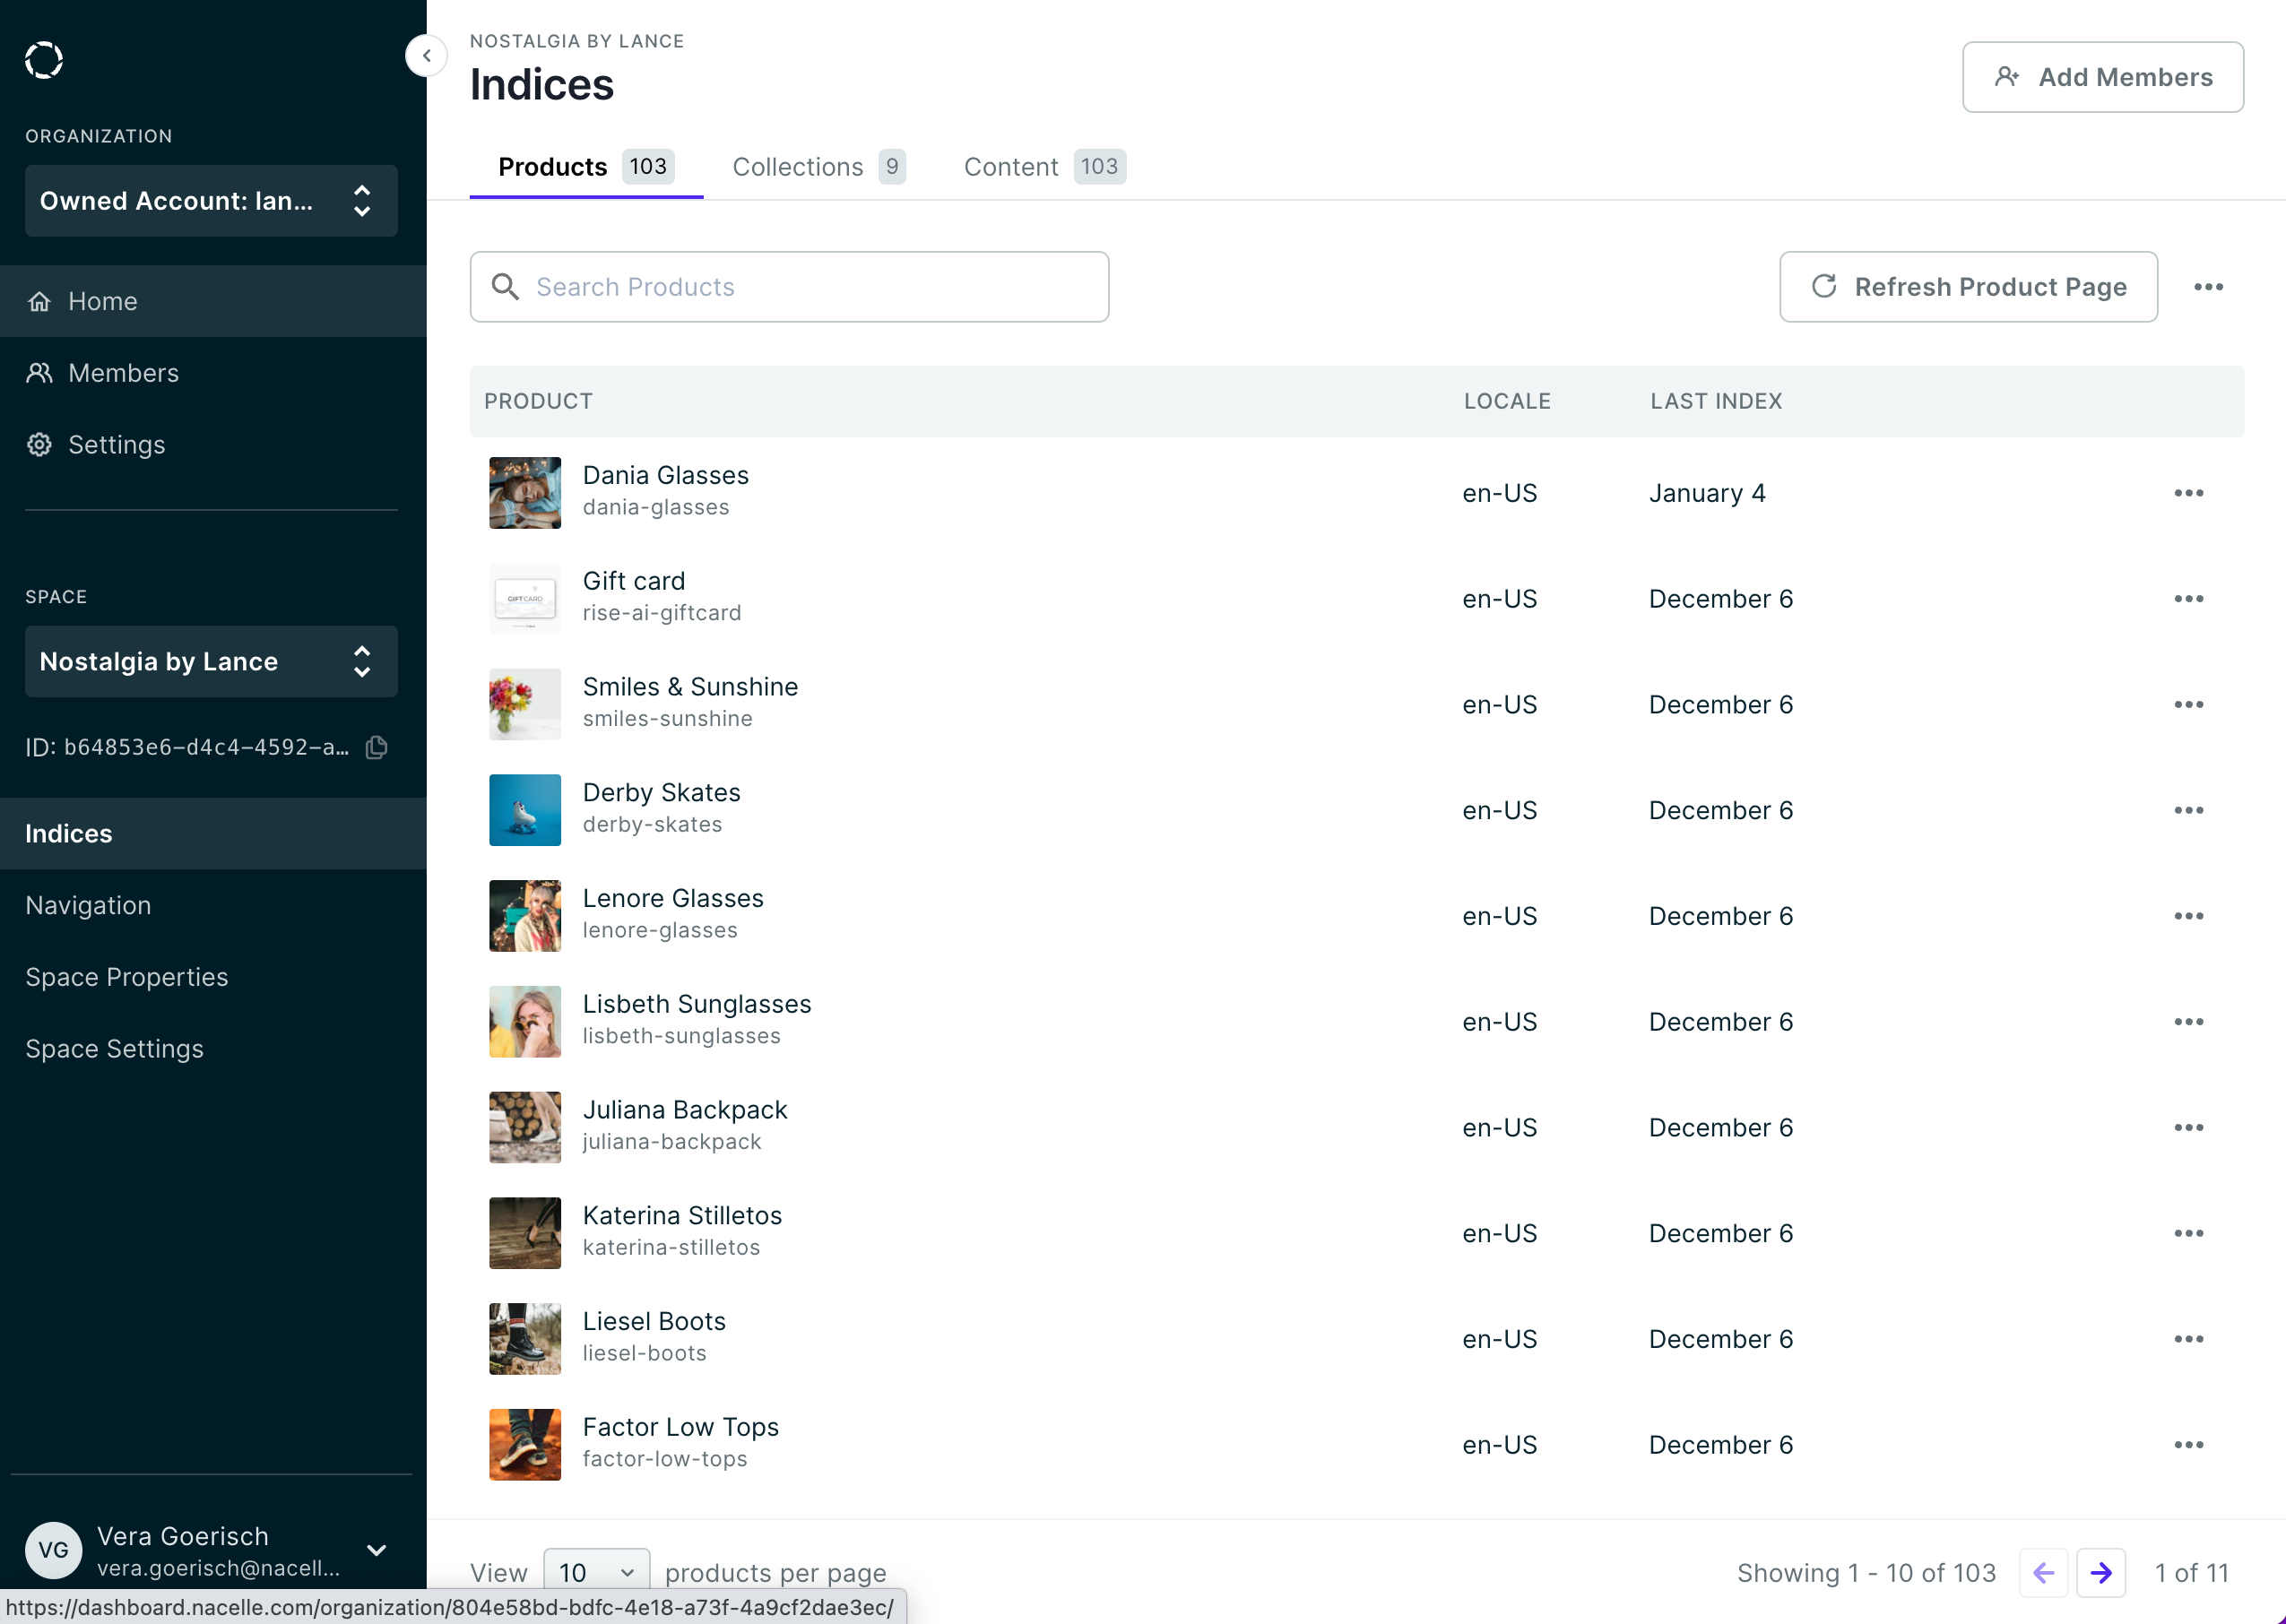
Task: Expand the Vera Goerisch user menu
Action: click(376, 1550)
